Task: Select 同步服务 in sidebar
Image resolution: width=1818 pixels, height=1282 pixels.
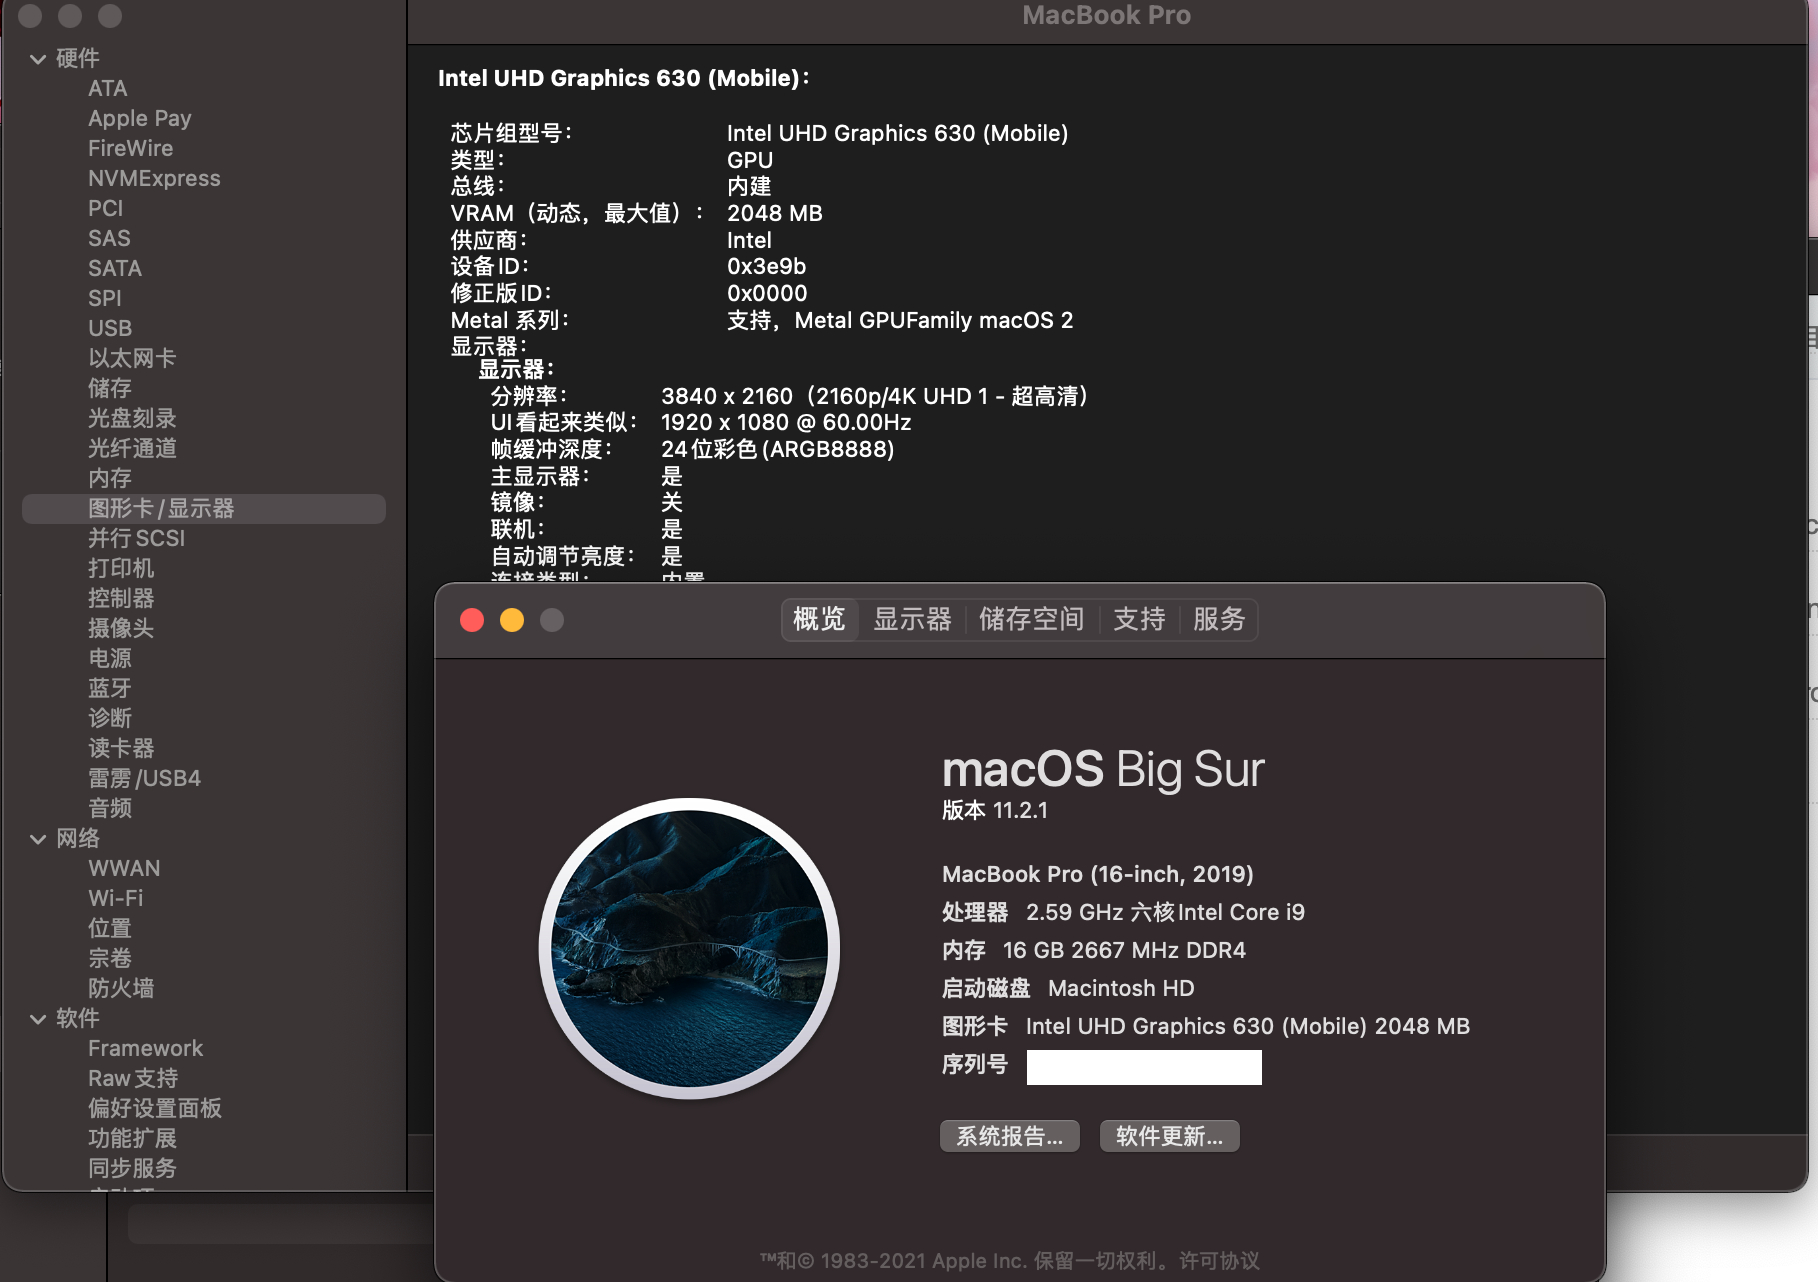Action: [x=132, y=1168]
